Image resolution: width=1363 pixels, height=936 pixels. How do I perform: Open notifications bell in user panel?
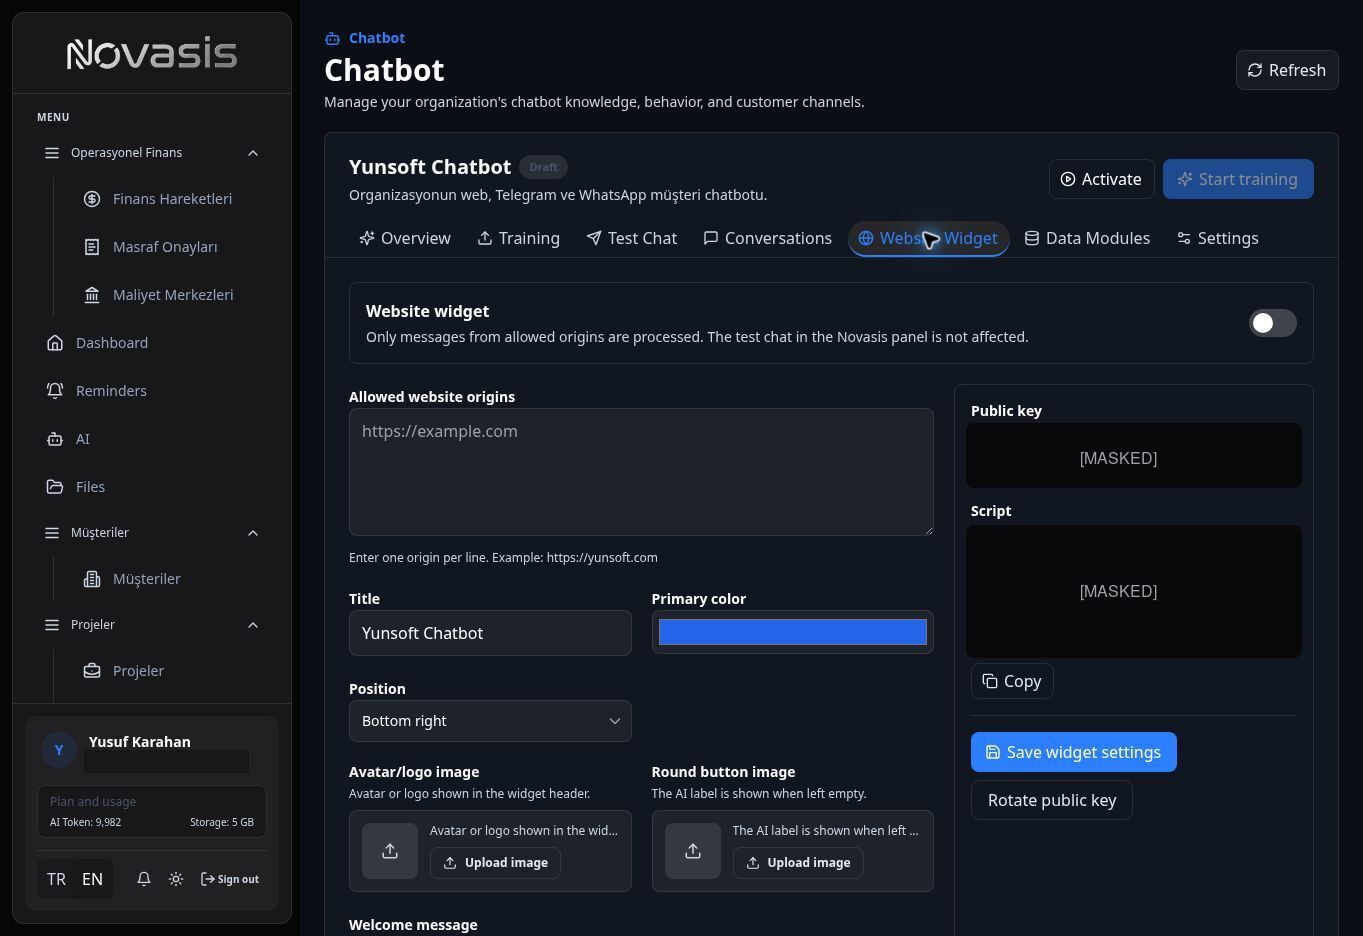144,879
